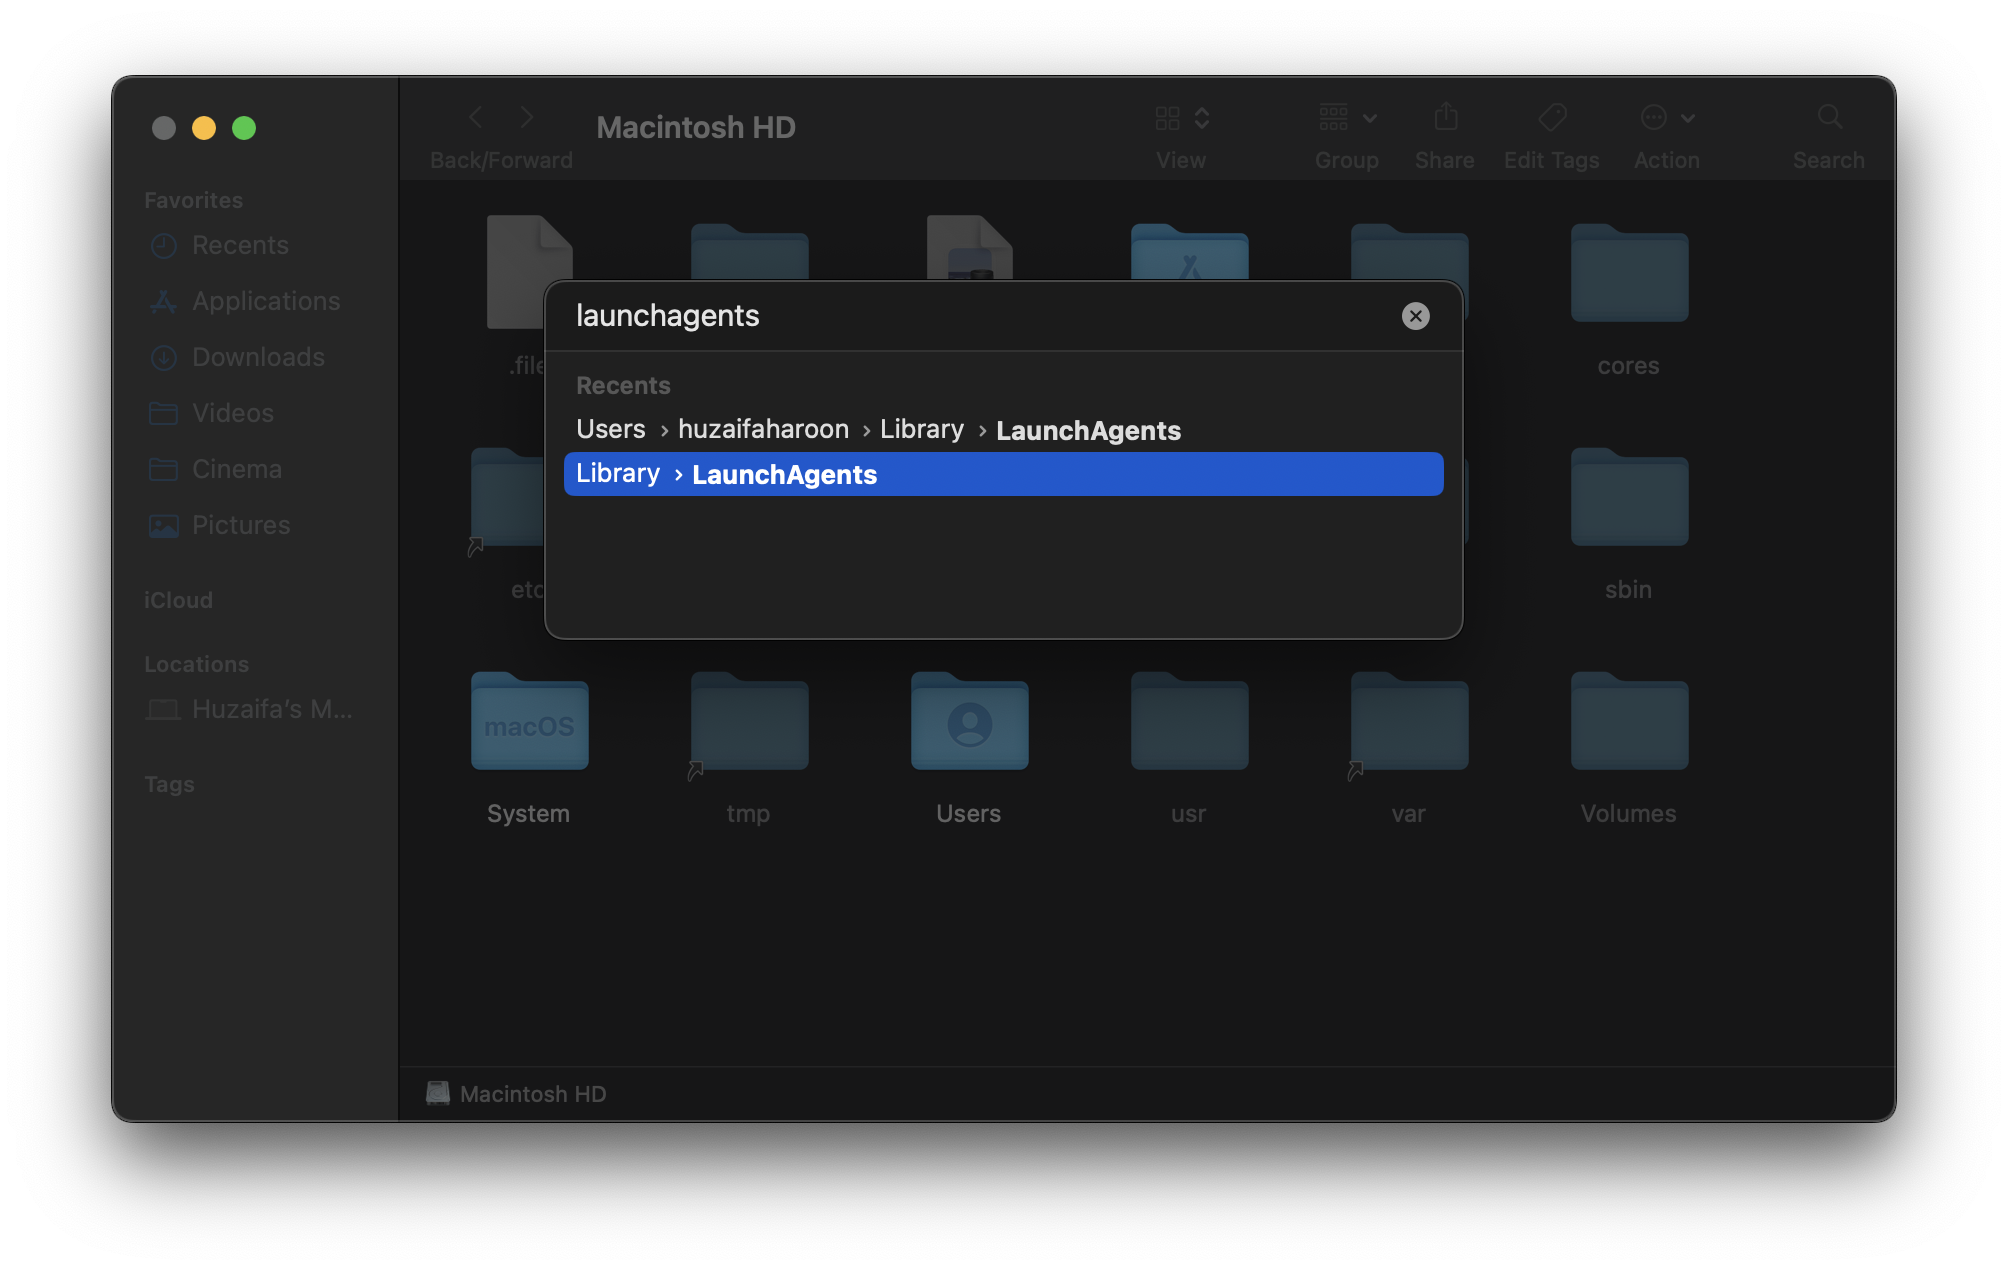The width and height of the screenshot is (2008, 1270).
Task: Open the macOS System folder
Action: (x=529, y=723)
